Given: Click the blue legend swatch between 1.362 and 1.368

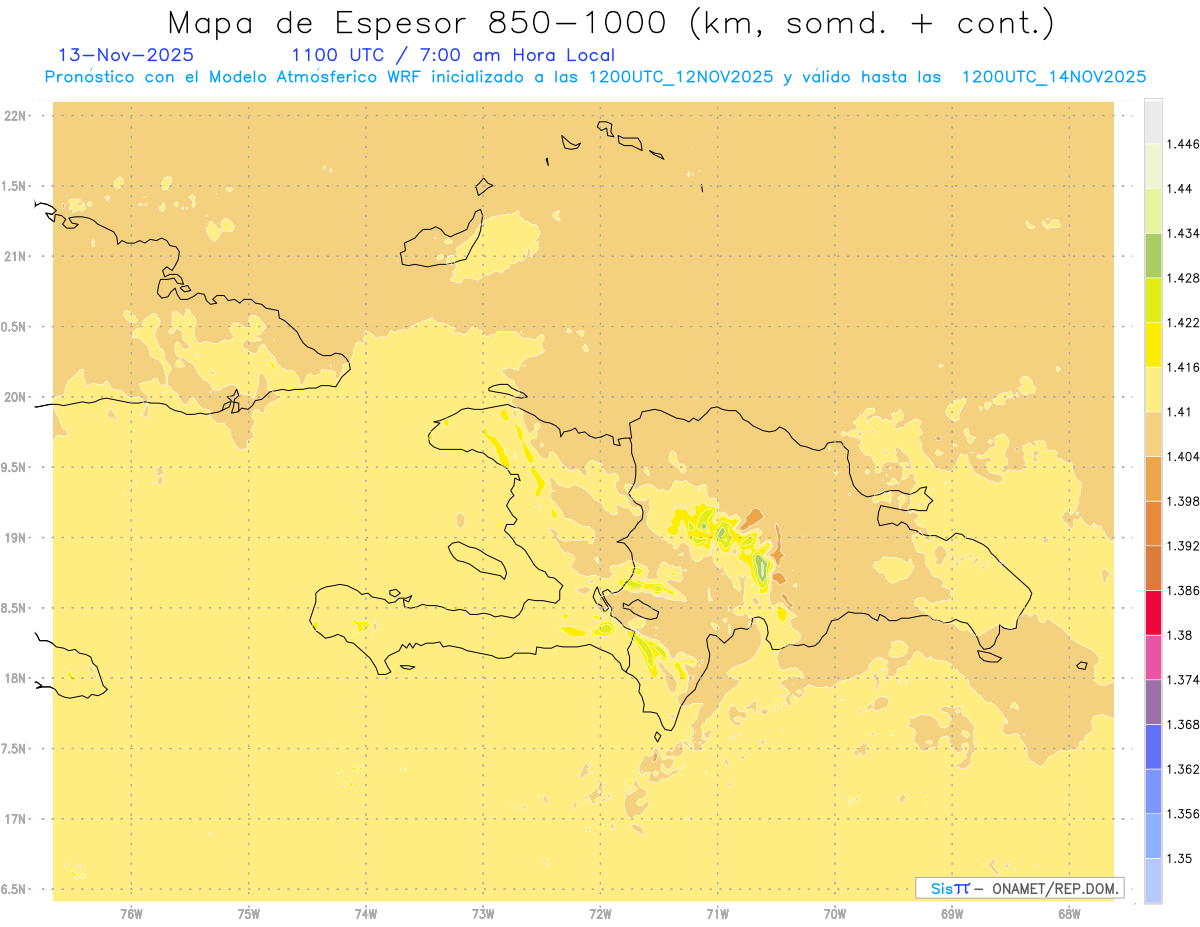Looking at the screenshot, I should [x=1153, y=746].
